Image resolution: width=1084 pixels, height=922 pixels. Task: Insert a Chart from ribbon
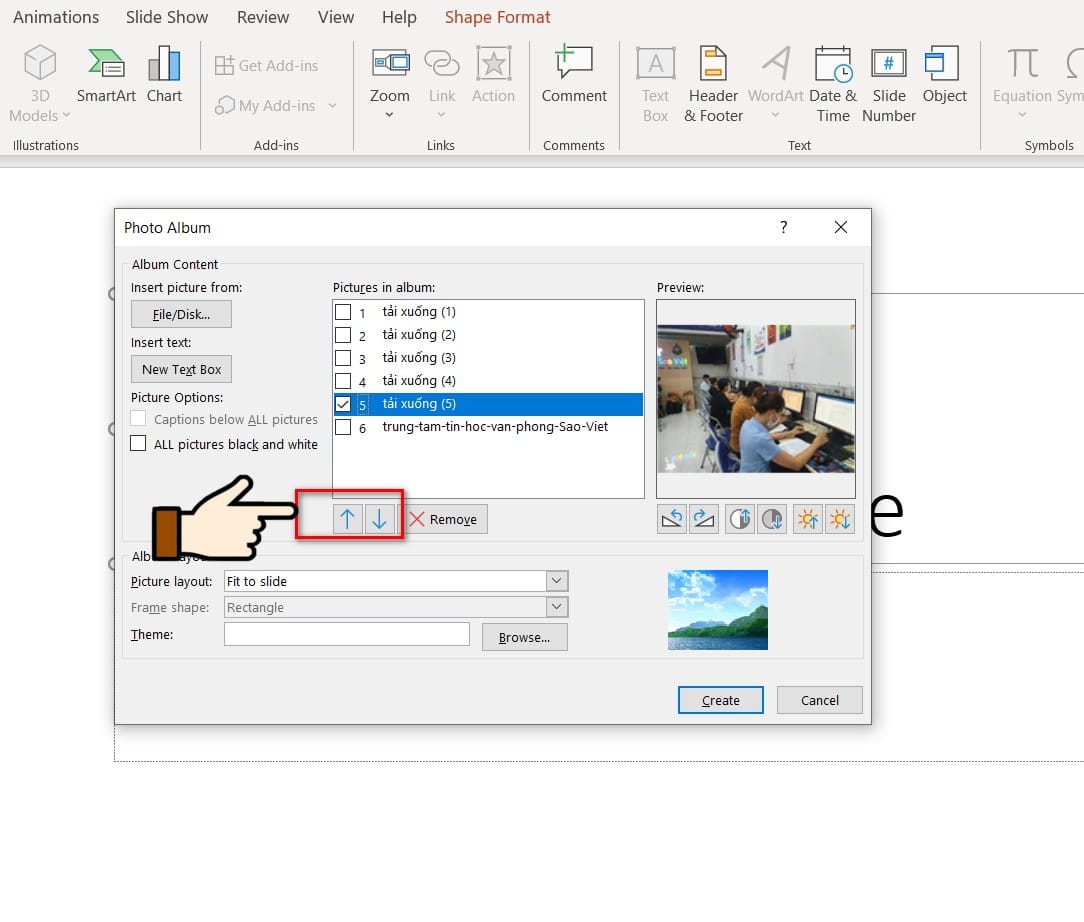[164, 75]
